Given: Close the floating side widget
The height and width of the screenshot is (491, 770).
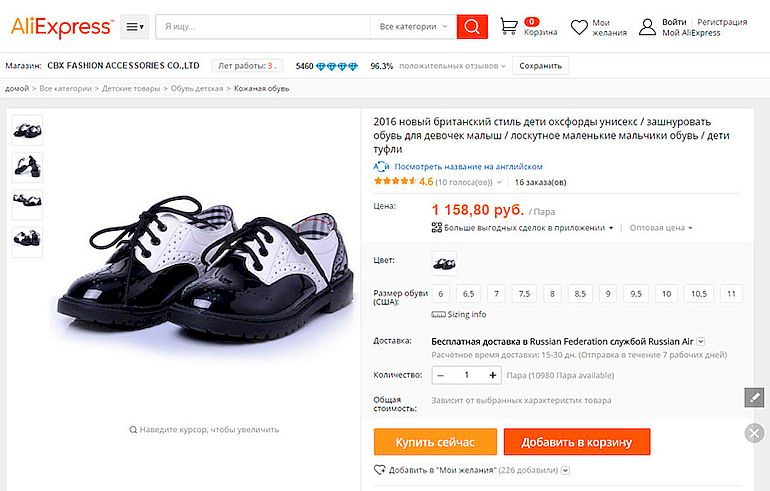Looking at the screenshot, I should (755, 432).
